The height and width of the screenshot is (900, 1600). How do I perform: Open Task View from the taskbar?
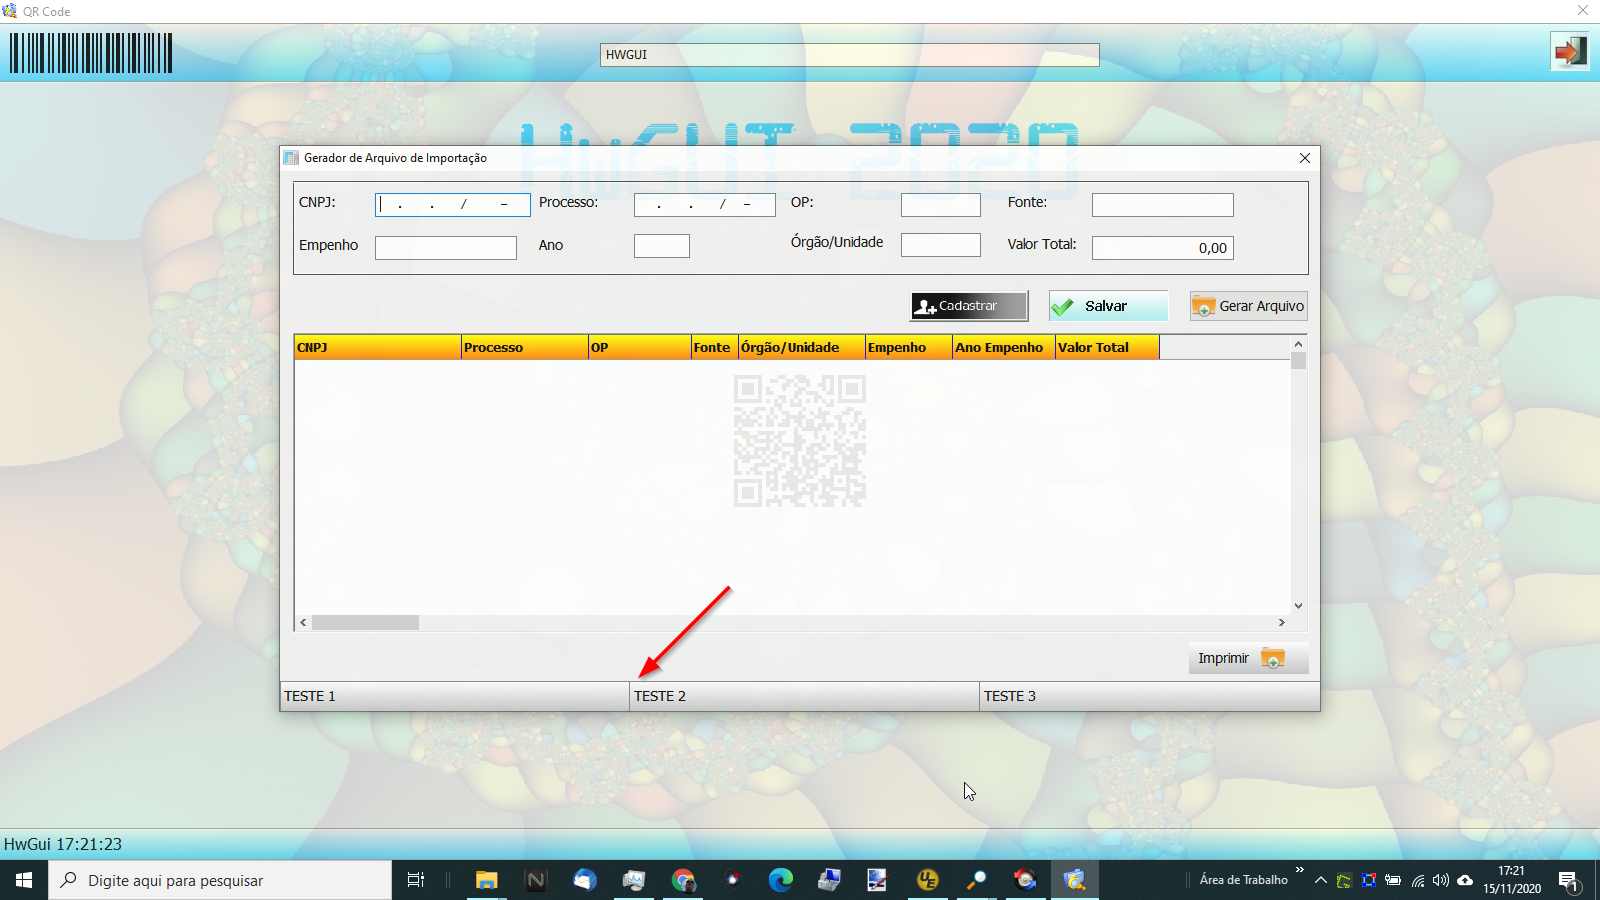click(416, 880)
